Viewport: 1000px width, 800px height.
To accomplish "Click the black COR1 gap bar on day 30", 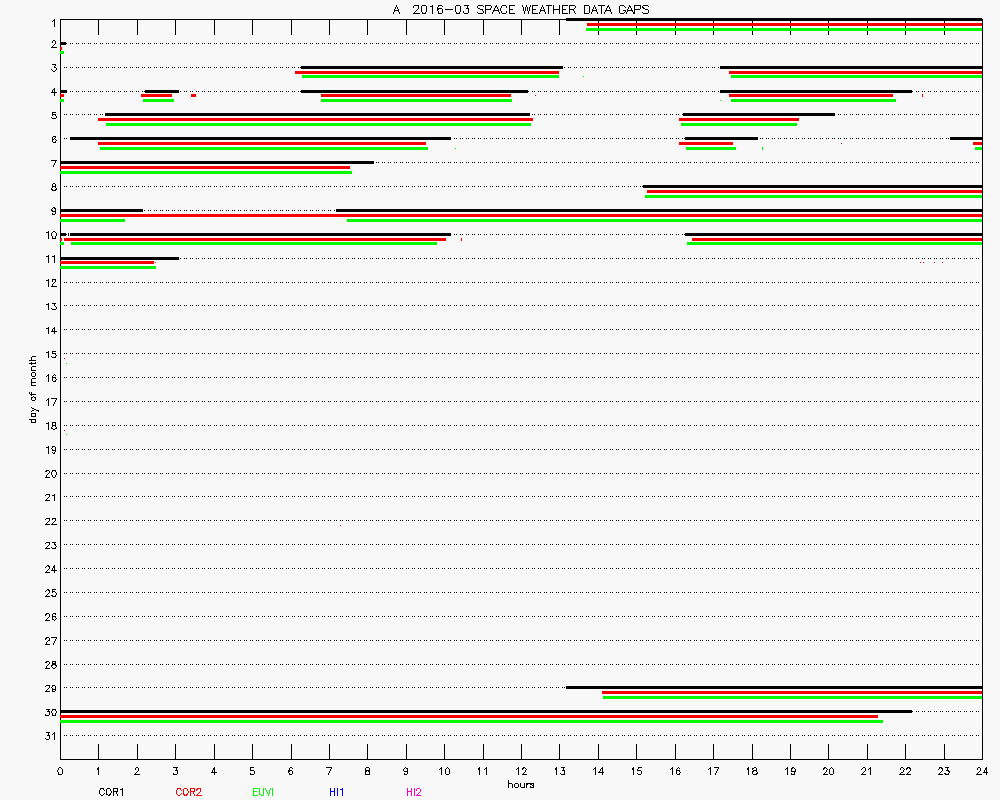I will point(486,711).
